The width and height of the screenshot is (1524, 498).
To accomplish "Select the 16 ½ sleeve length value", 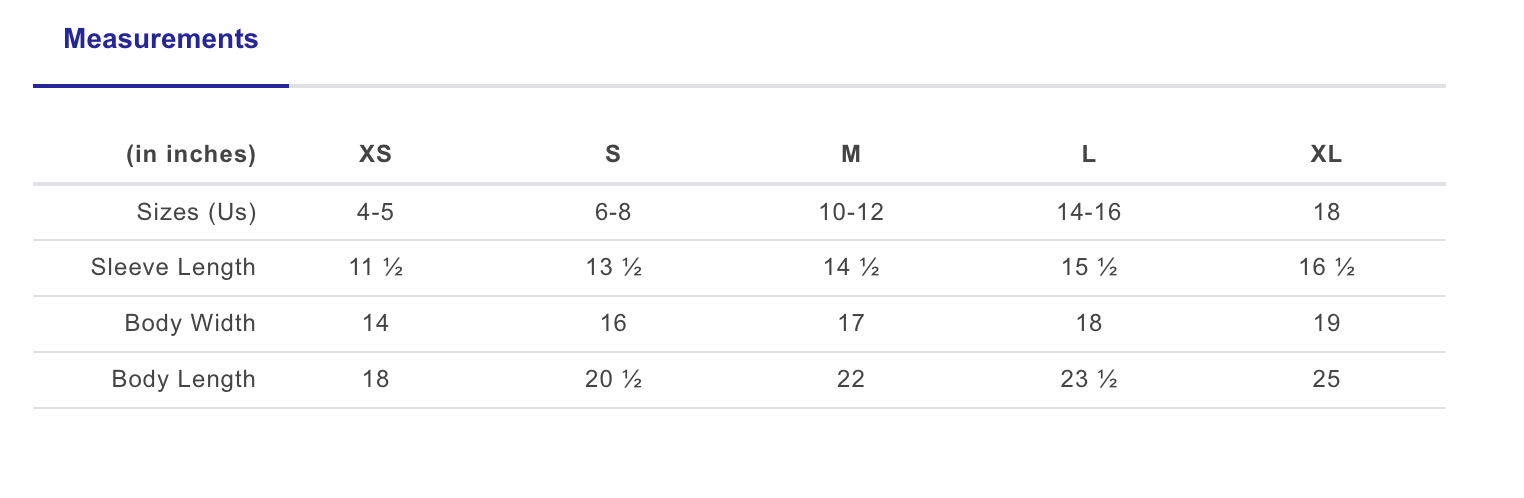I will 1326,268.
